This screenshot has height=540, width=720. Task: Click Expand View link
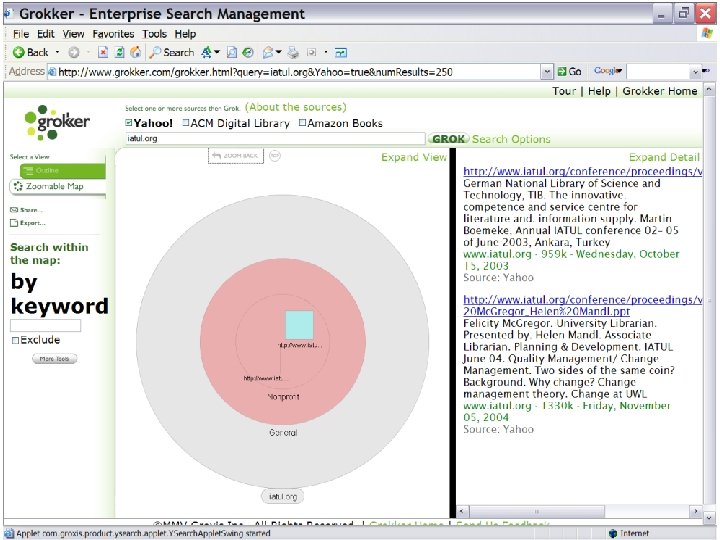coord(414,157)
